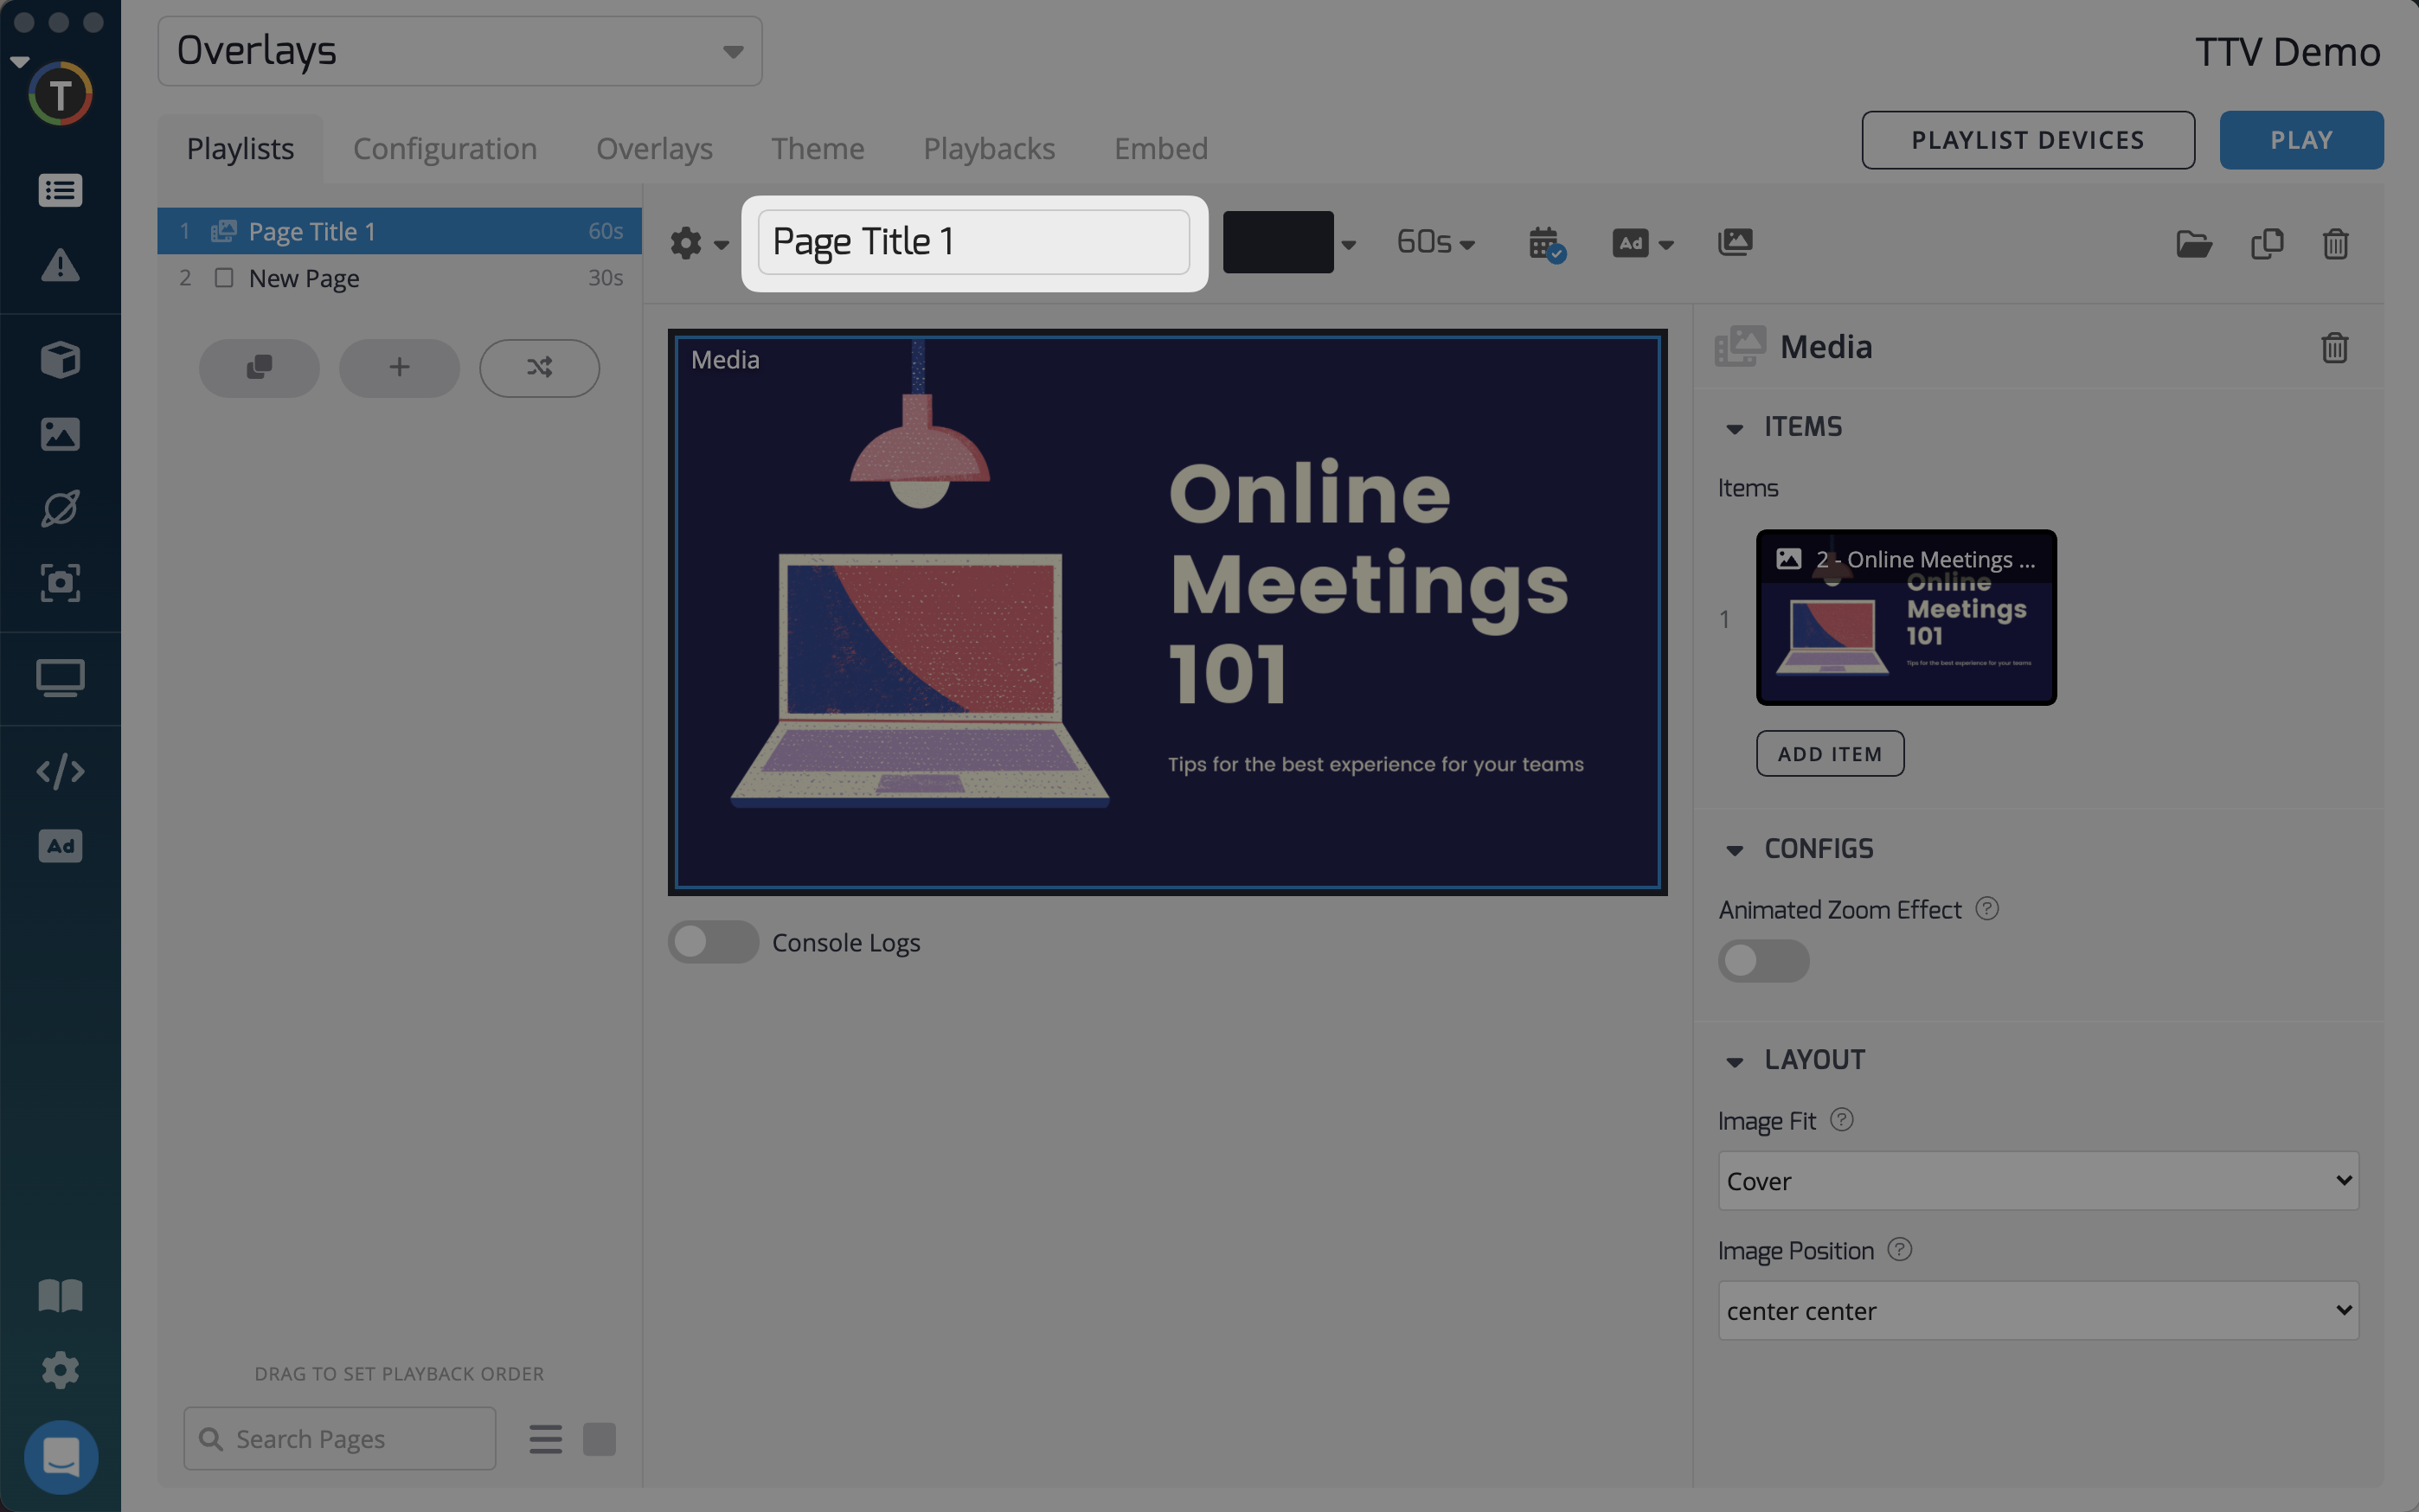Viewport: 2419px width, 1512px height.
Task: Open the devices monitor sidebar icon
Action: pos(60,679)
